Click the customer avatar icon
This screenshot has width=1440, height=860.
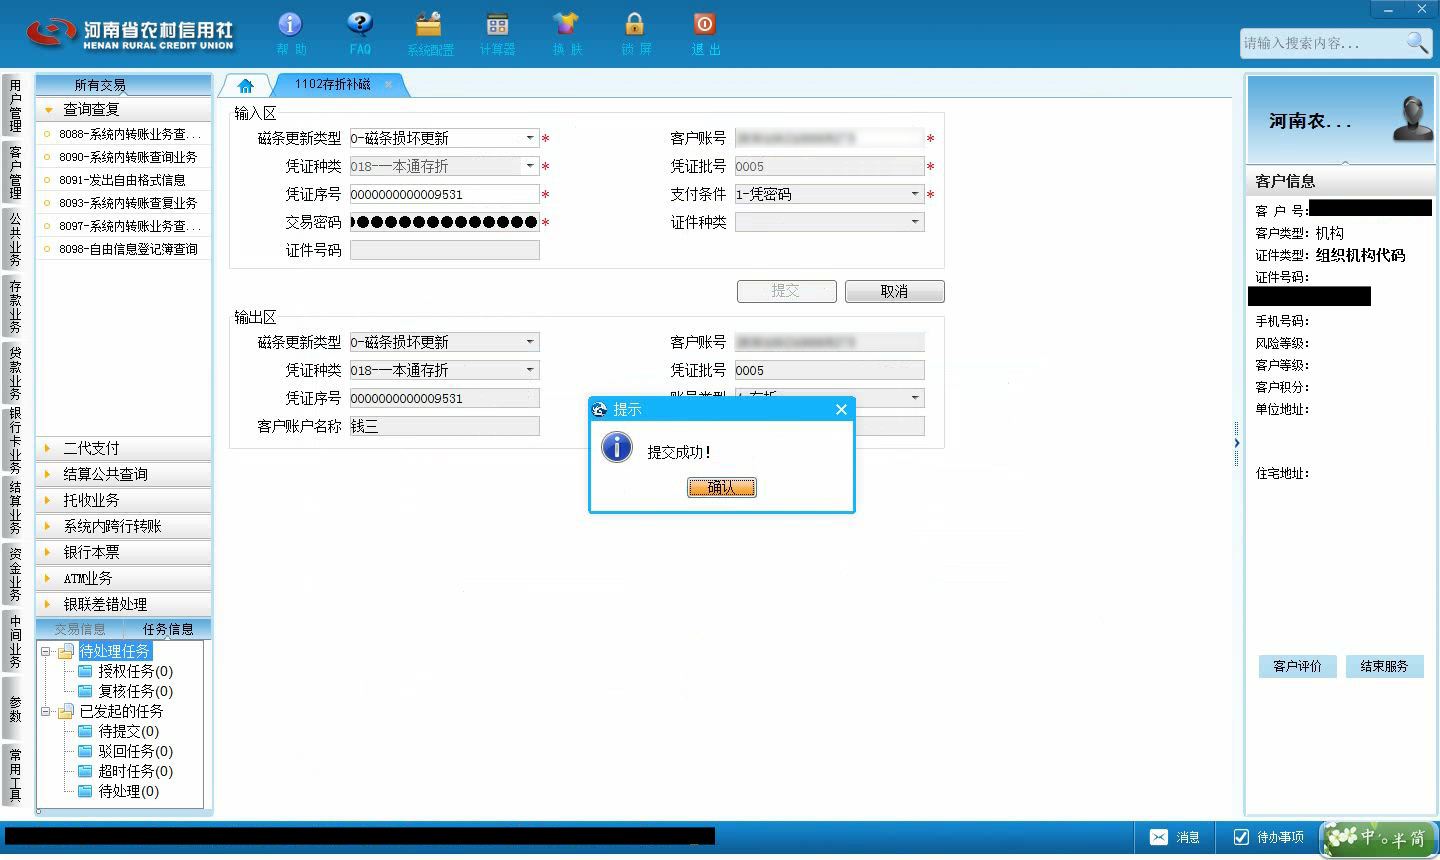[x=1413, y=118]
